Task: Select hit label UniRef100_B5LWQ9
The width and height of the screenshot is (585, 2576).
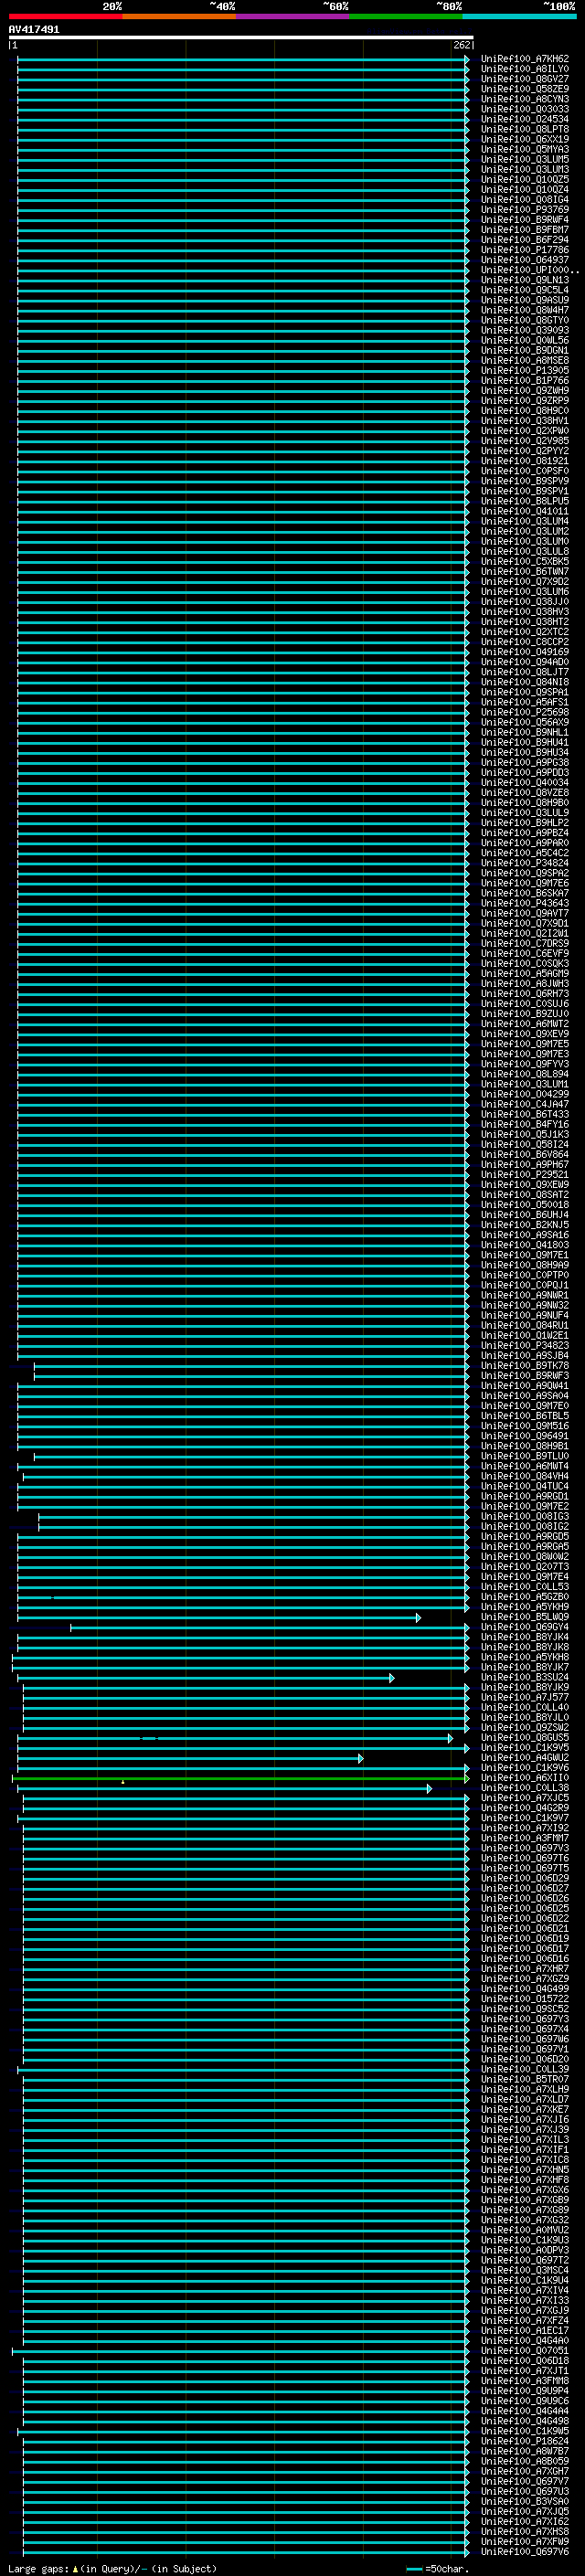Action: (525, 1616)
